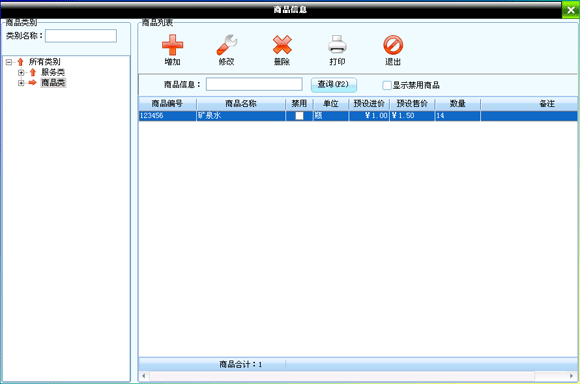
Task: Click the 预设售价 column header
Action: 412,104
